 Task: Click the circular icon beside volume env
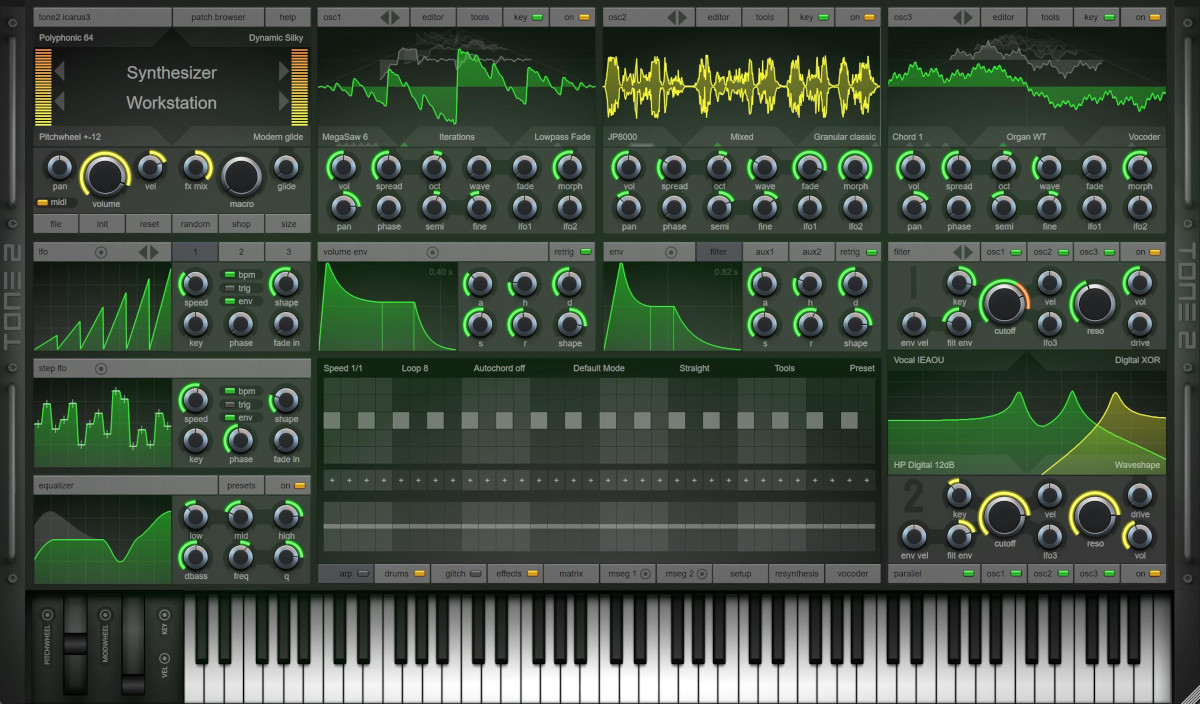432,252
